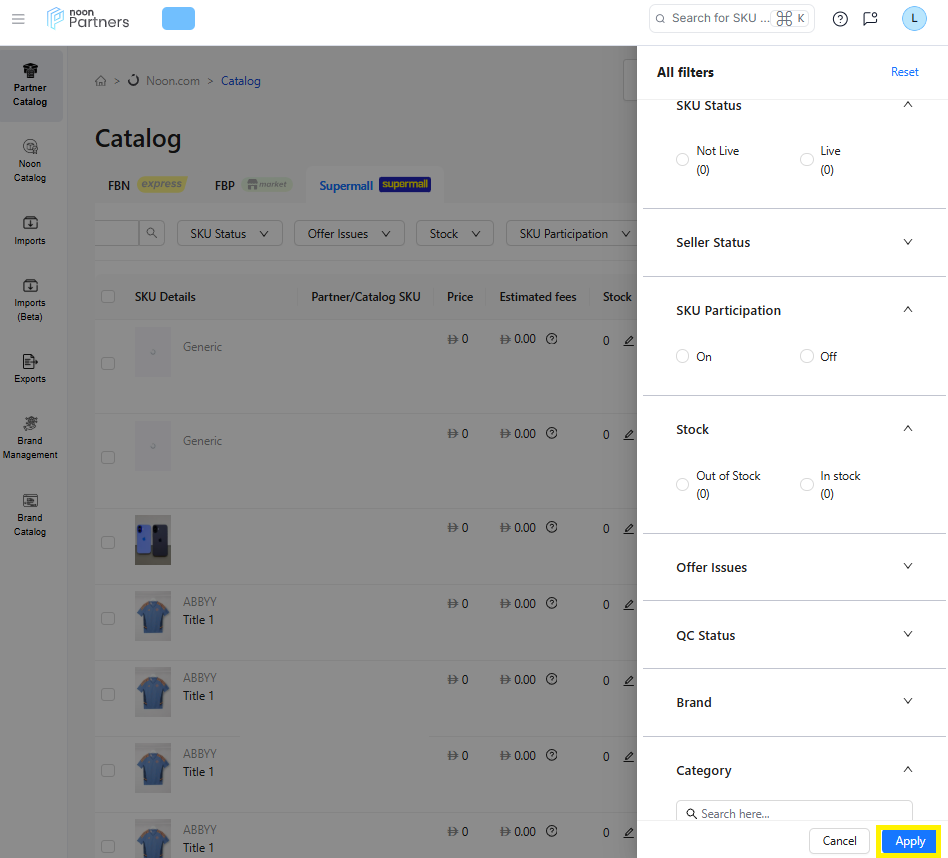Click fees help icon in phone product row
The width and height of the screenshot is (948, 858).
tap(551, 527)
